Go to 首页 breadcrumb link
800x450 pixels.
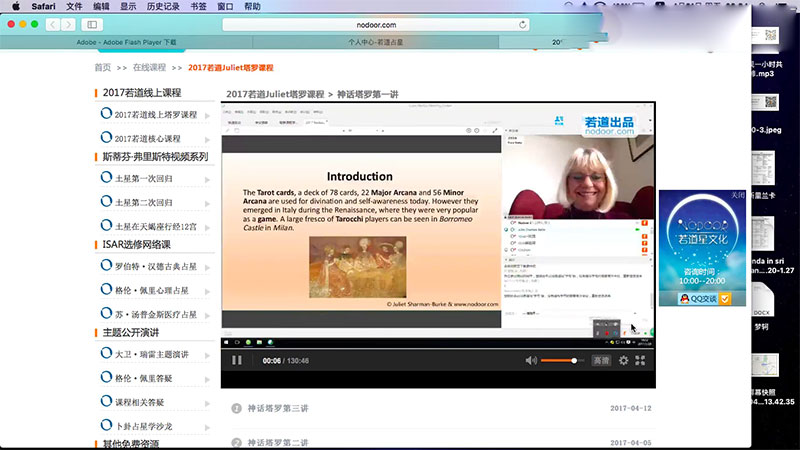click(102, 67)
